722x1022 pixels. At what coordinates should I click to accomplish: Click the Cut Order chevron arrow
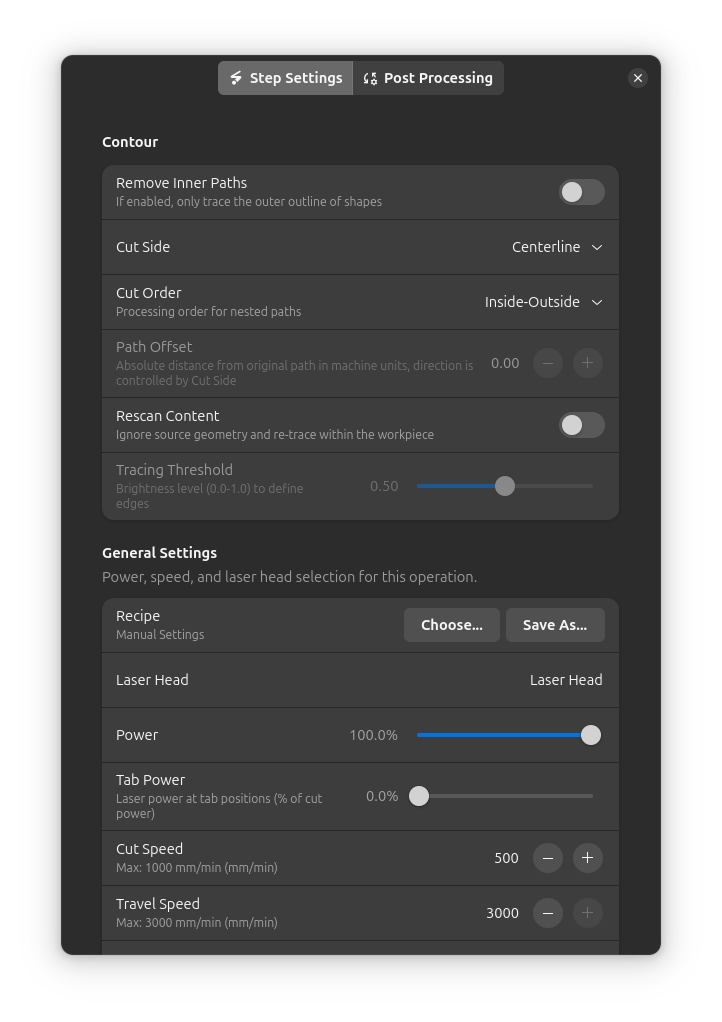(x=597, y=302)
